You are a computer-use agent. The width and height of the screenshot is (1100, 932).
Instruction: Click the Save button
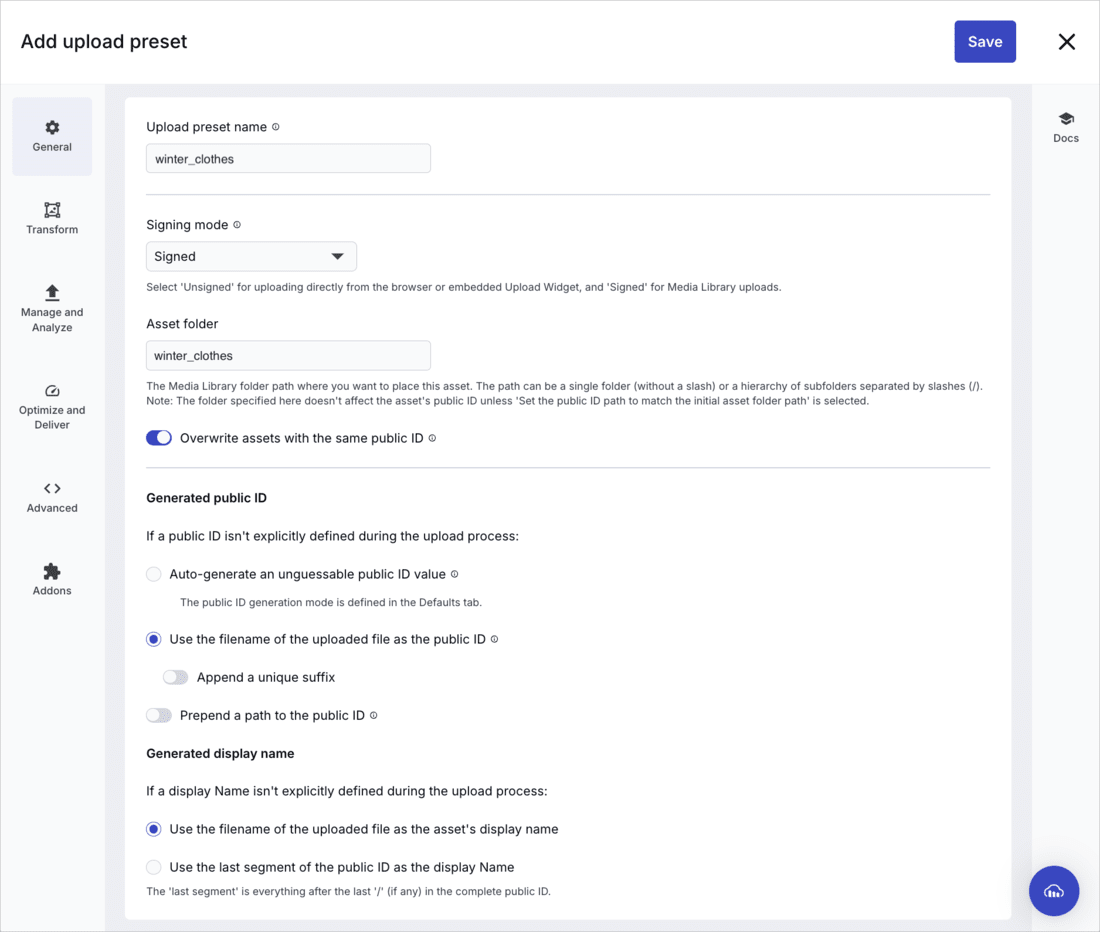[984, 41]
